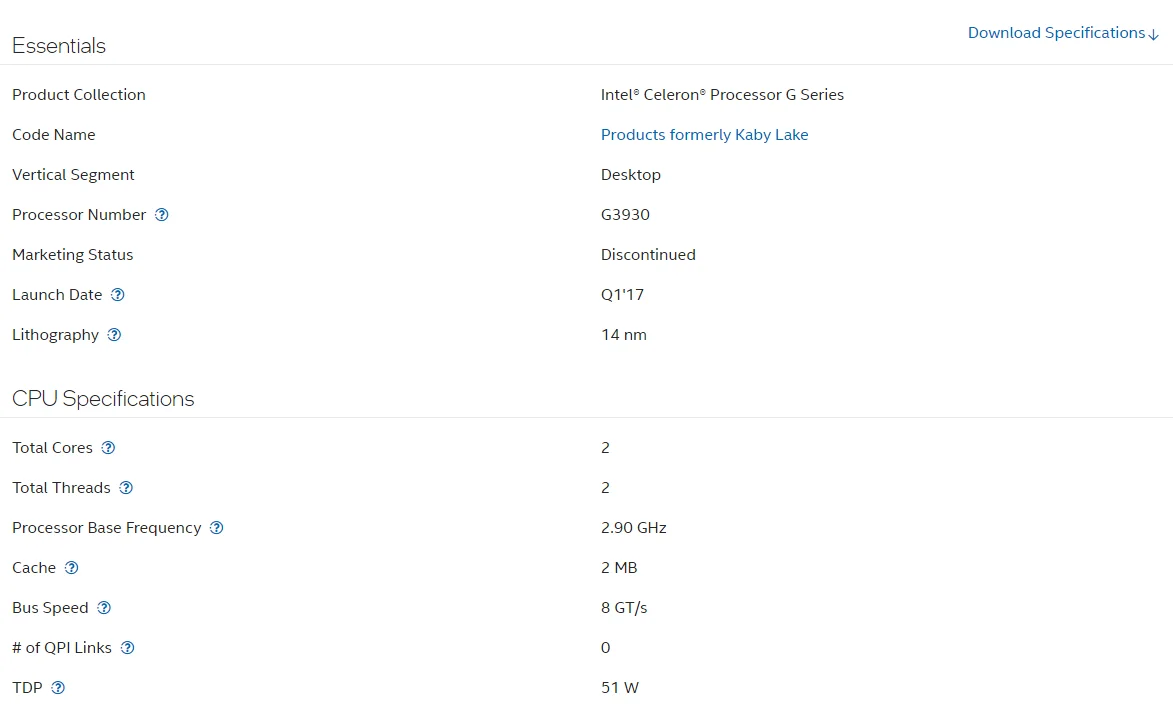
Task: Click the Essentials section heading
Action: click(59, 46)
